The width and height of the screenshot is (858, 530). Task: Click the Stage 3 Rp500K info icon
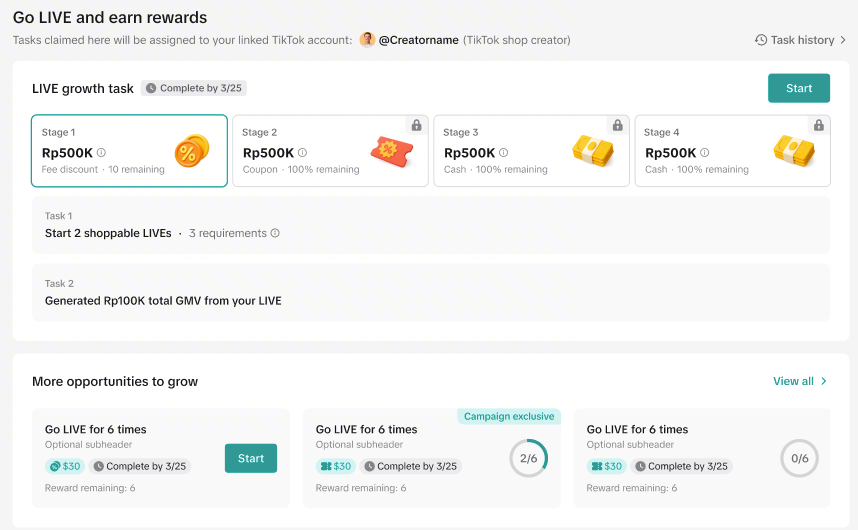click(503, 153)
